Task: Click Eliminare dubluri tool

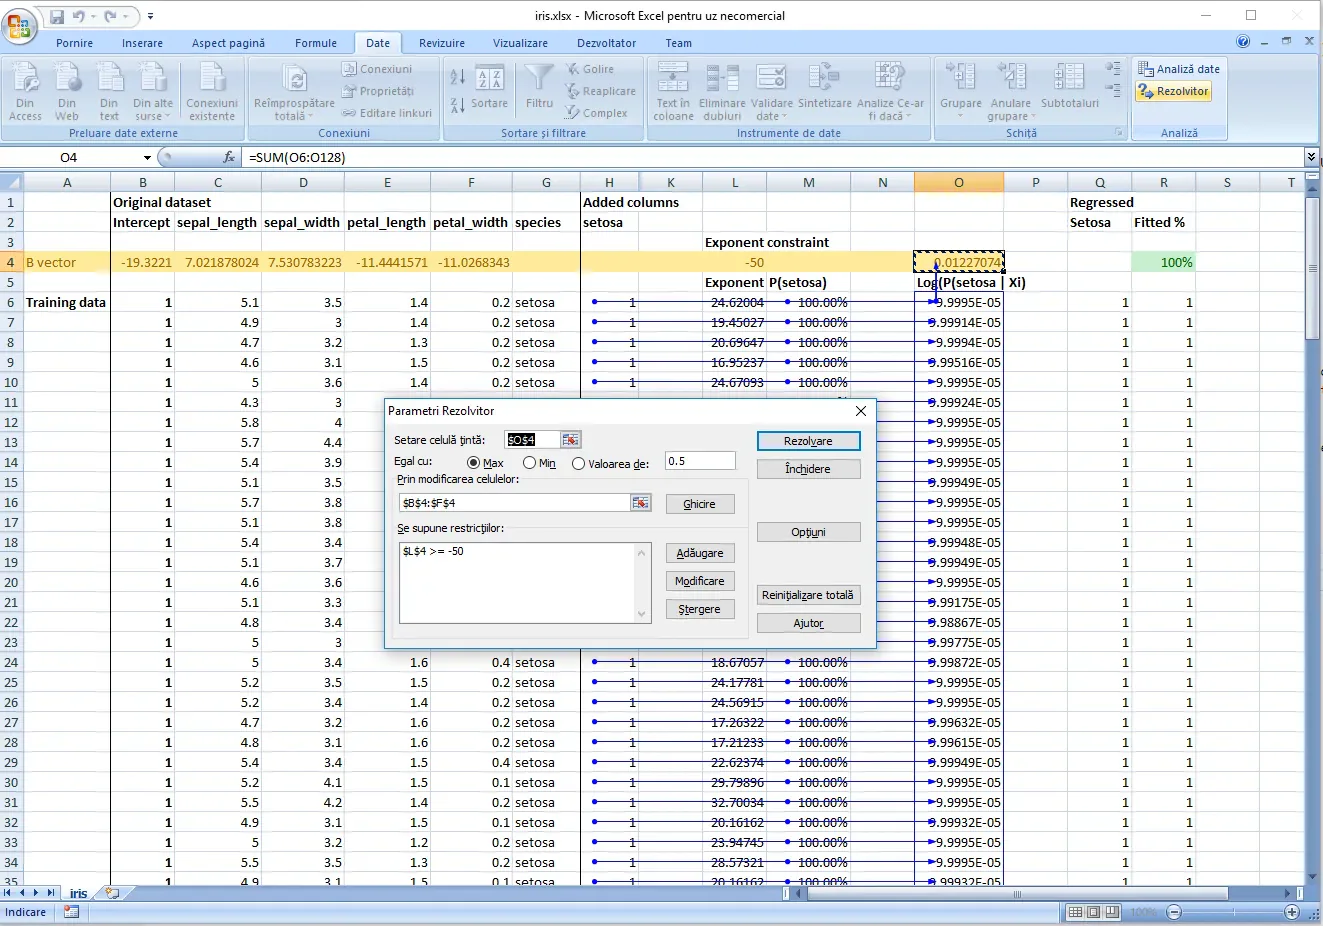Action: coord(722,91)
